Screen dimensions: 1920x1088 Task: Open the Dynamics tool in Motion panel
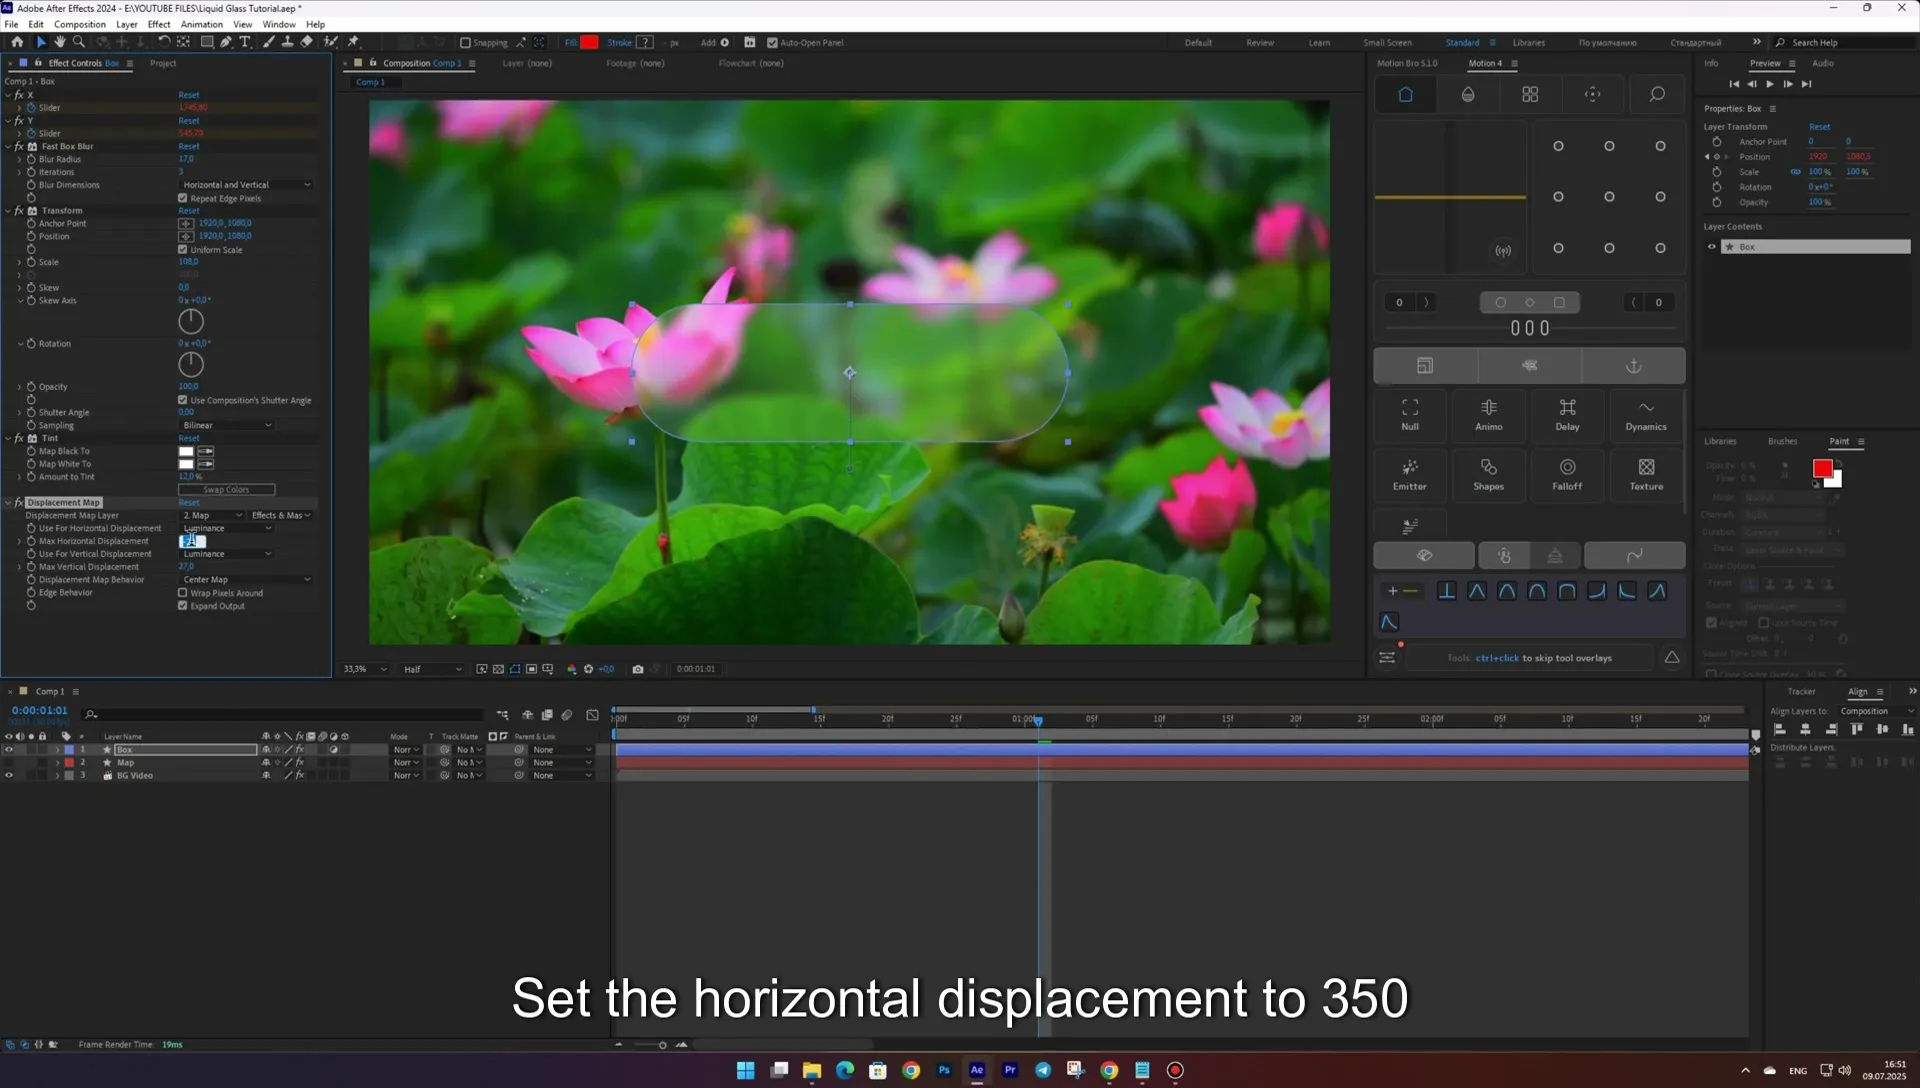click(1646, 414)
